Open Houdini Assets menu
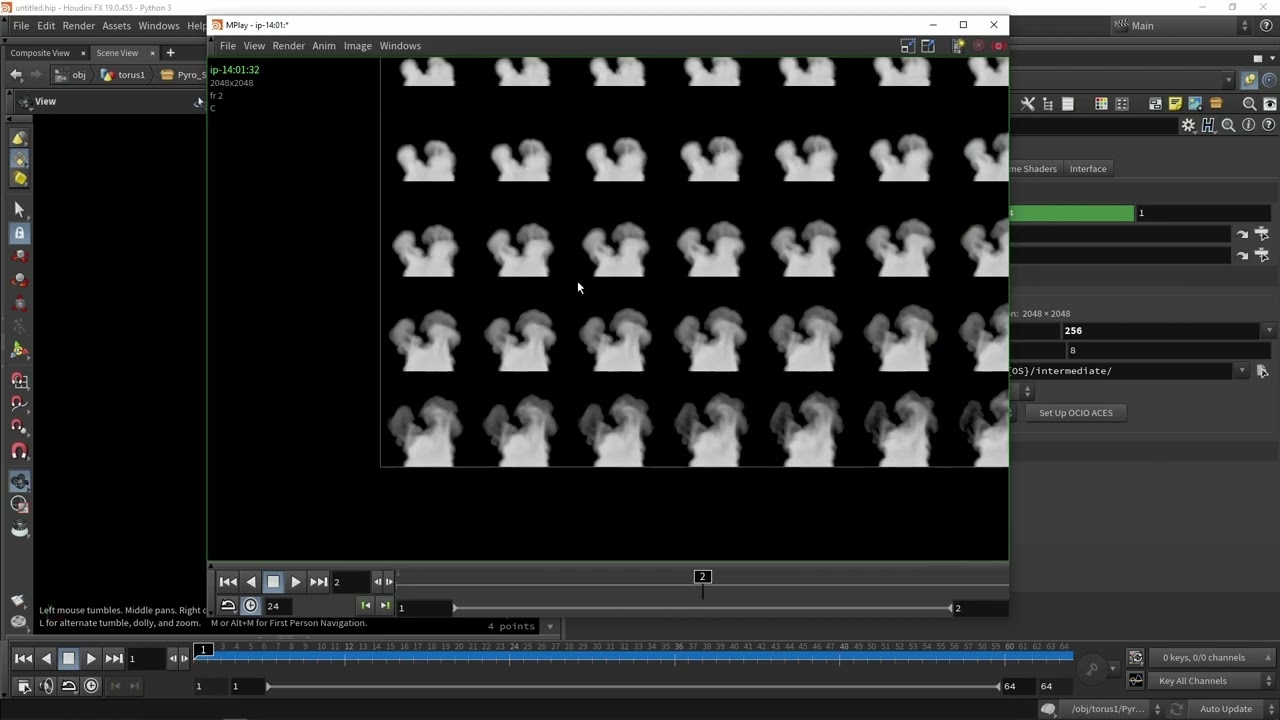Screen dimensions: 1280x720 pyautogui.click(x=116, y=26)
